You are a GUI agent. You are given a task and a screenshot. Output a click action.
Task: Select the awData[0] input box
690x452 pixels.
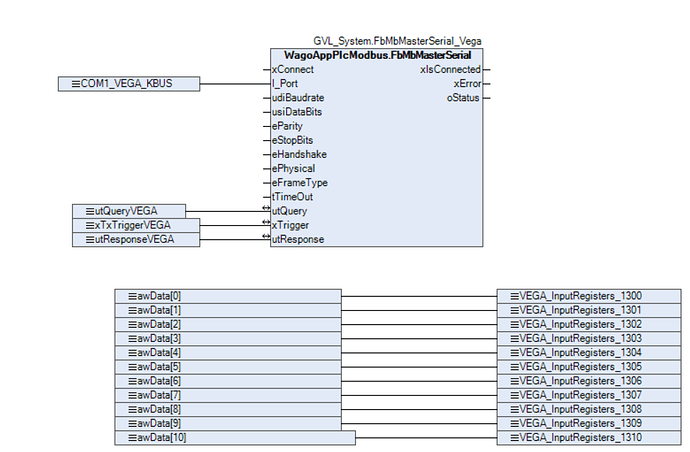pos(228,296)
